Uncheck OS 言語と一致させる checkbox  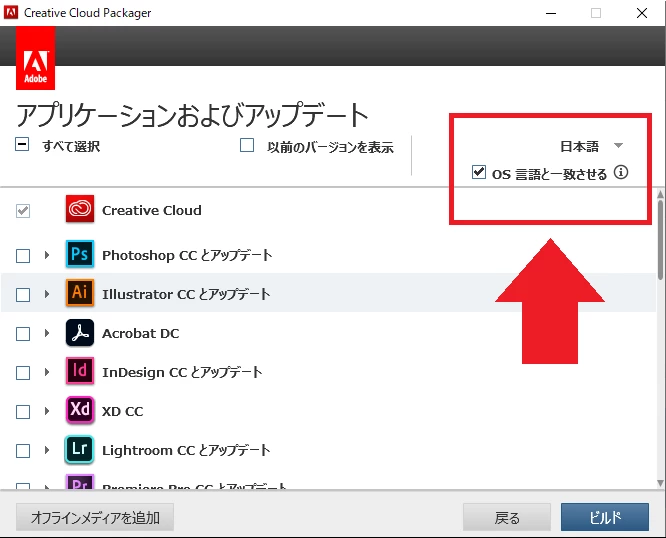(479, 172)
